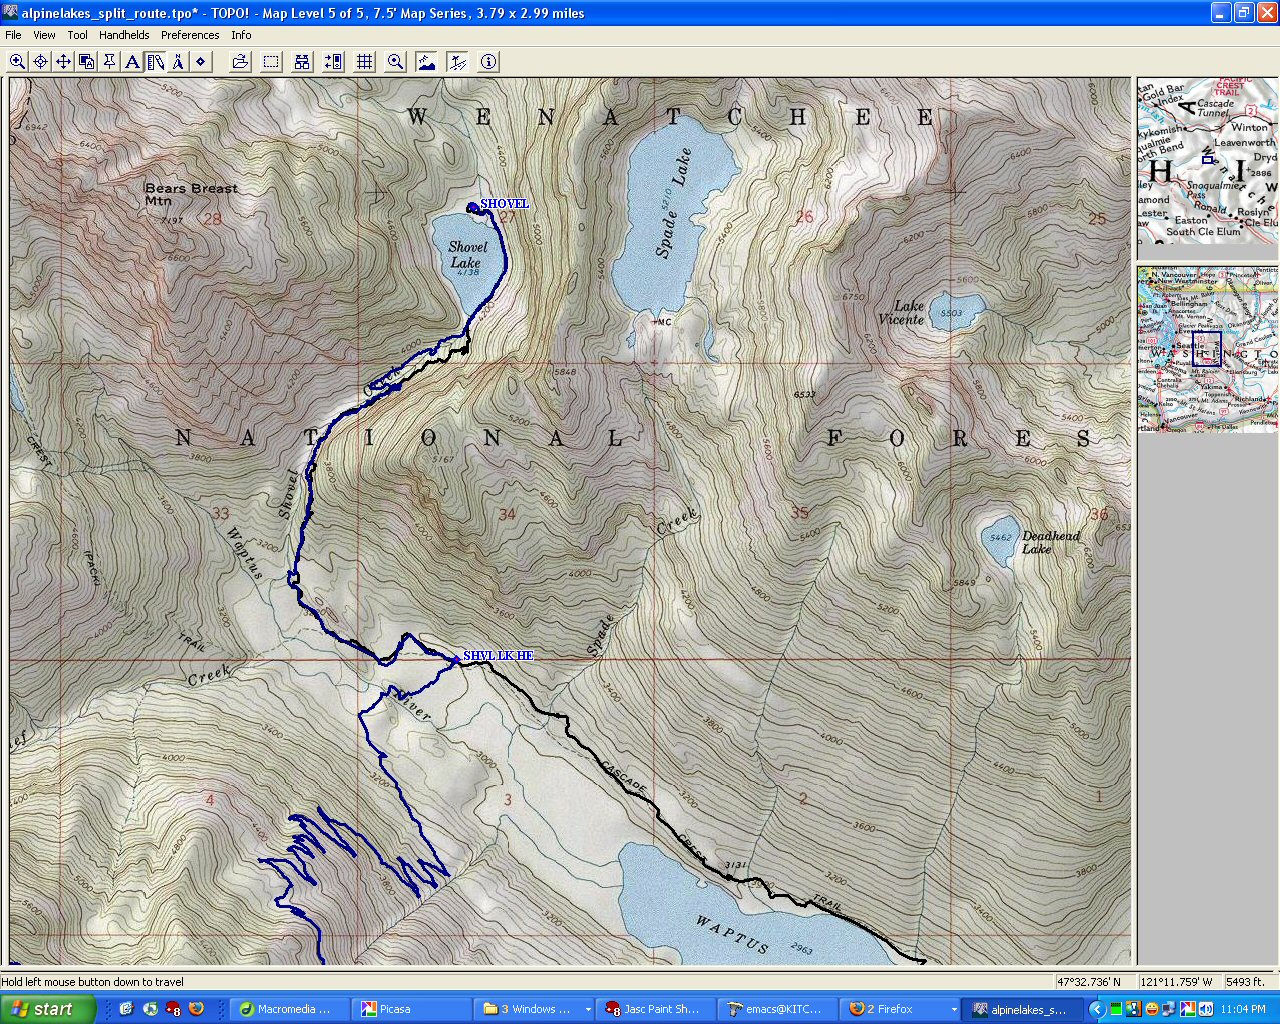1280x1024 pixels.
Task: Click the alpinelakes taskbar button
Action: click(1021, 1009)
